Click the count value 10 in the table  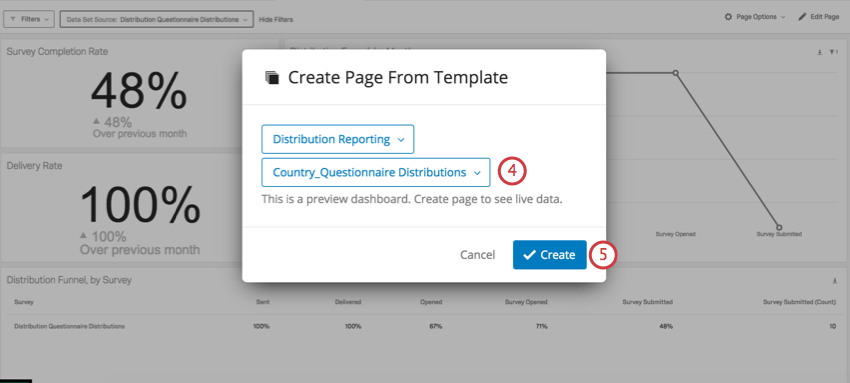833,327
